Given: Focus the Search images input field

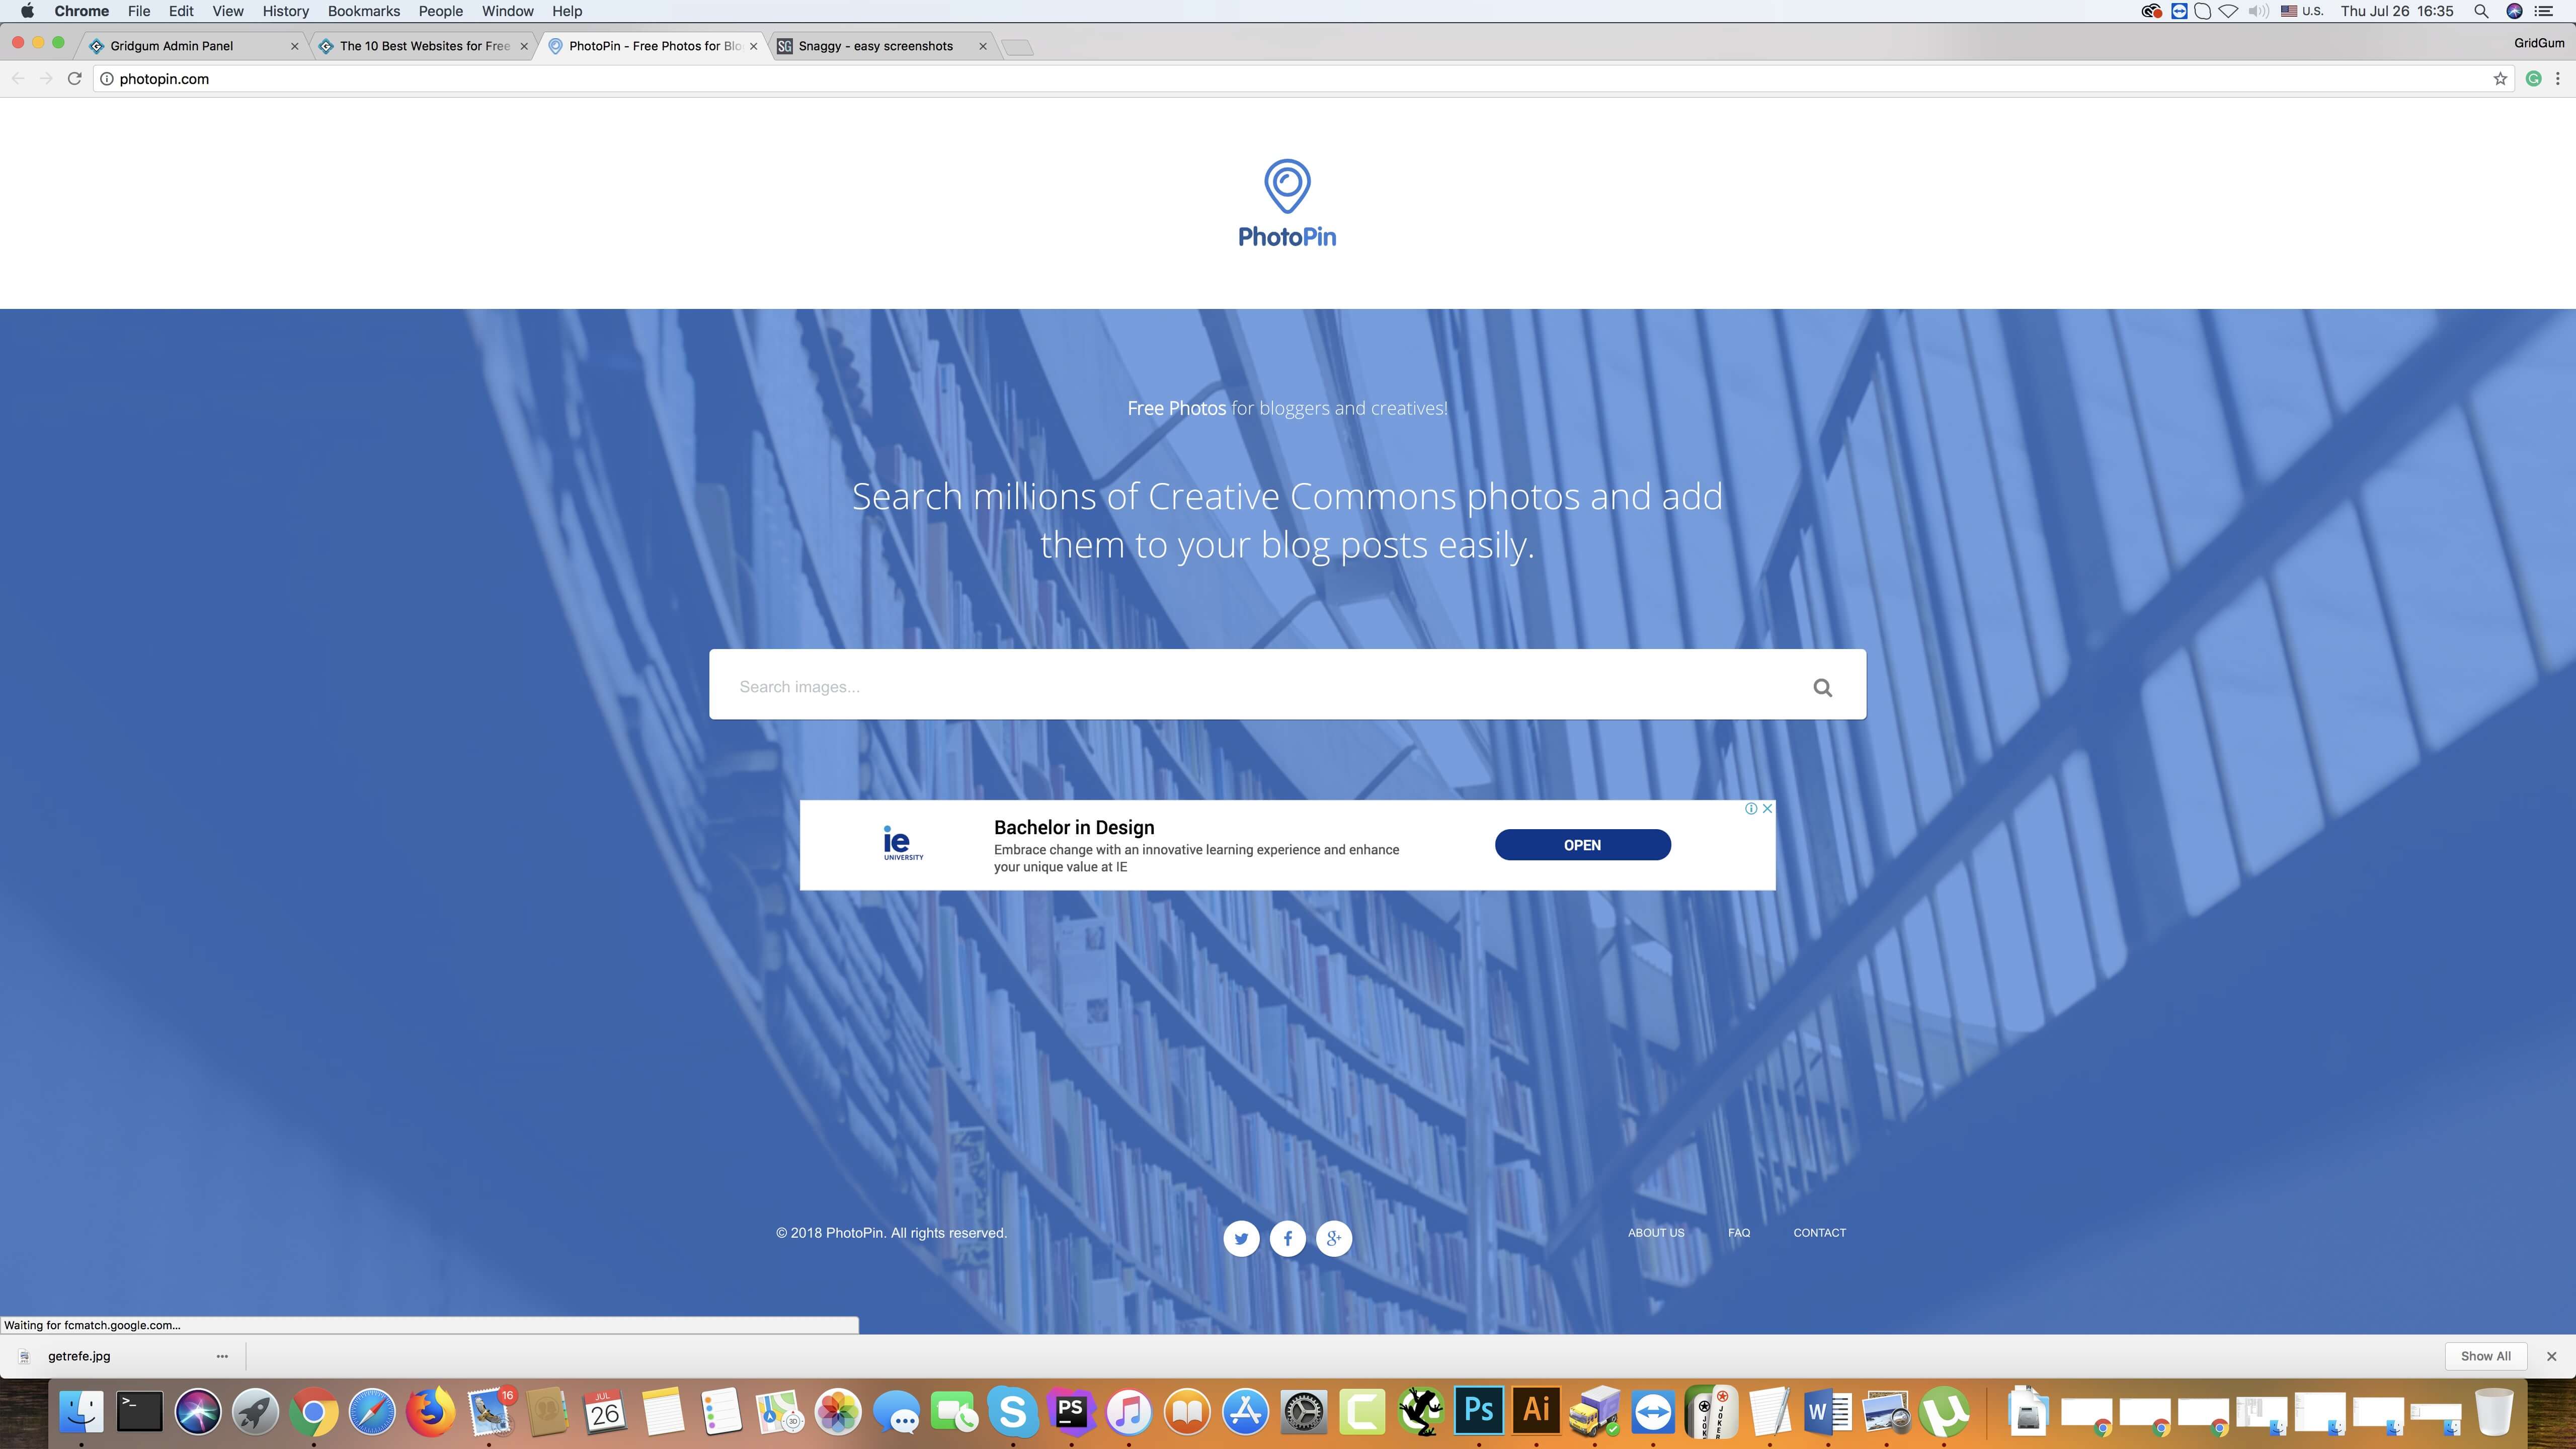Looking at the screenshot, I should [x=1260, y=686].
